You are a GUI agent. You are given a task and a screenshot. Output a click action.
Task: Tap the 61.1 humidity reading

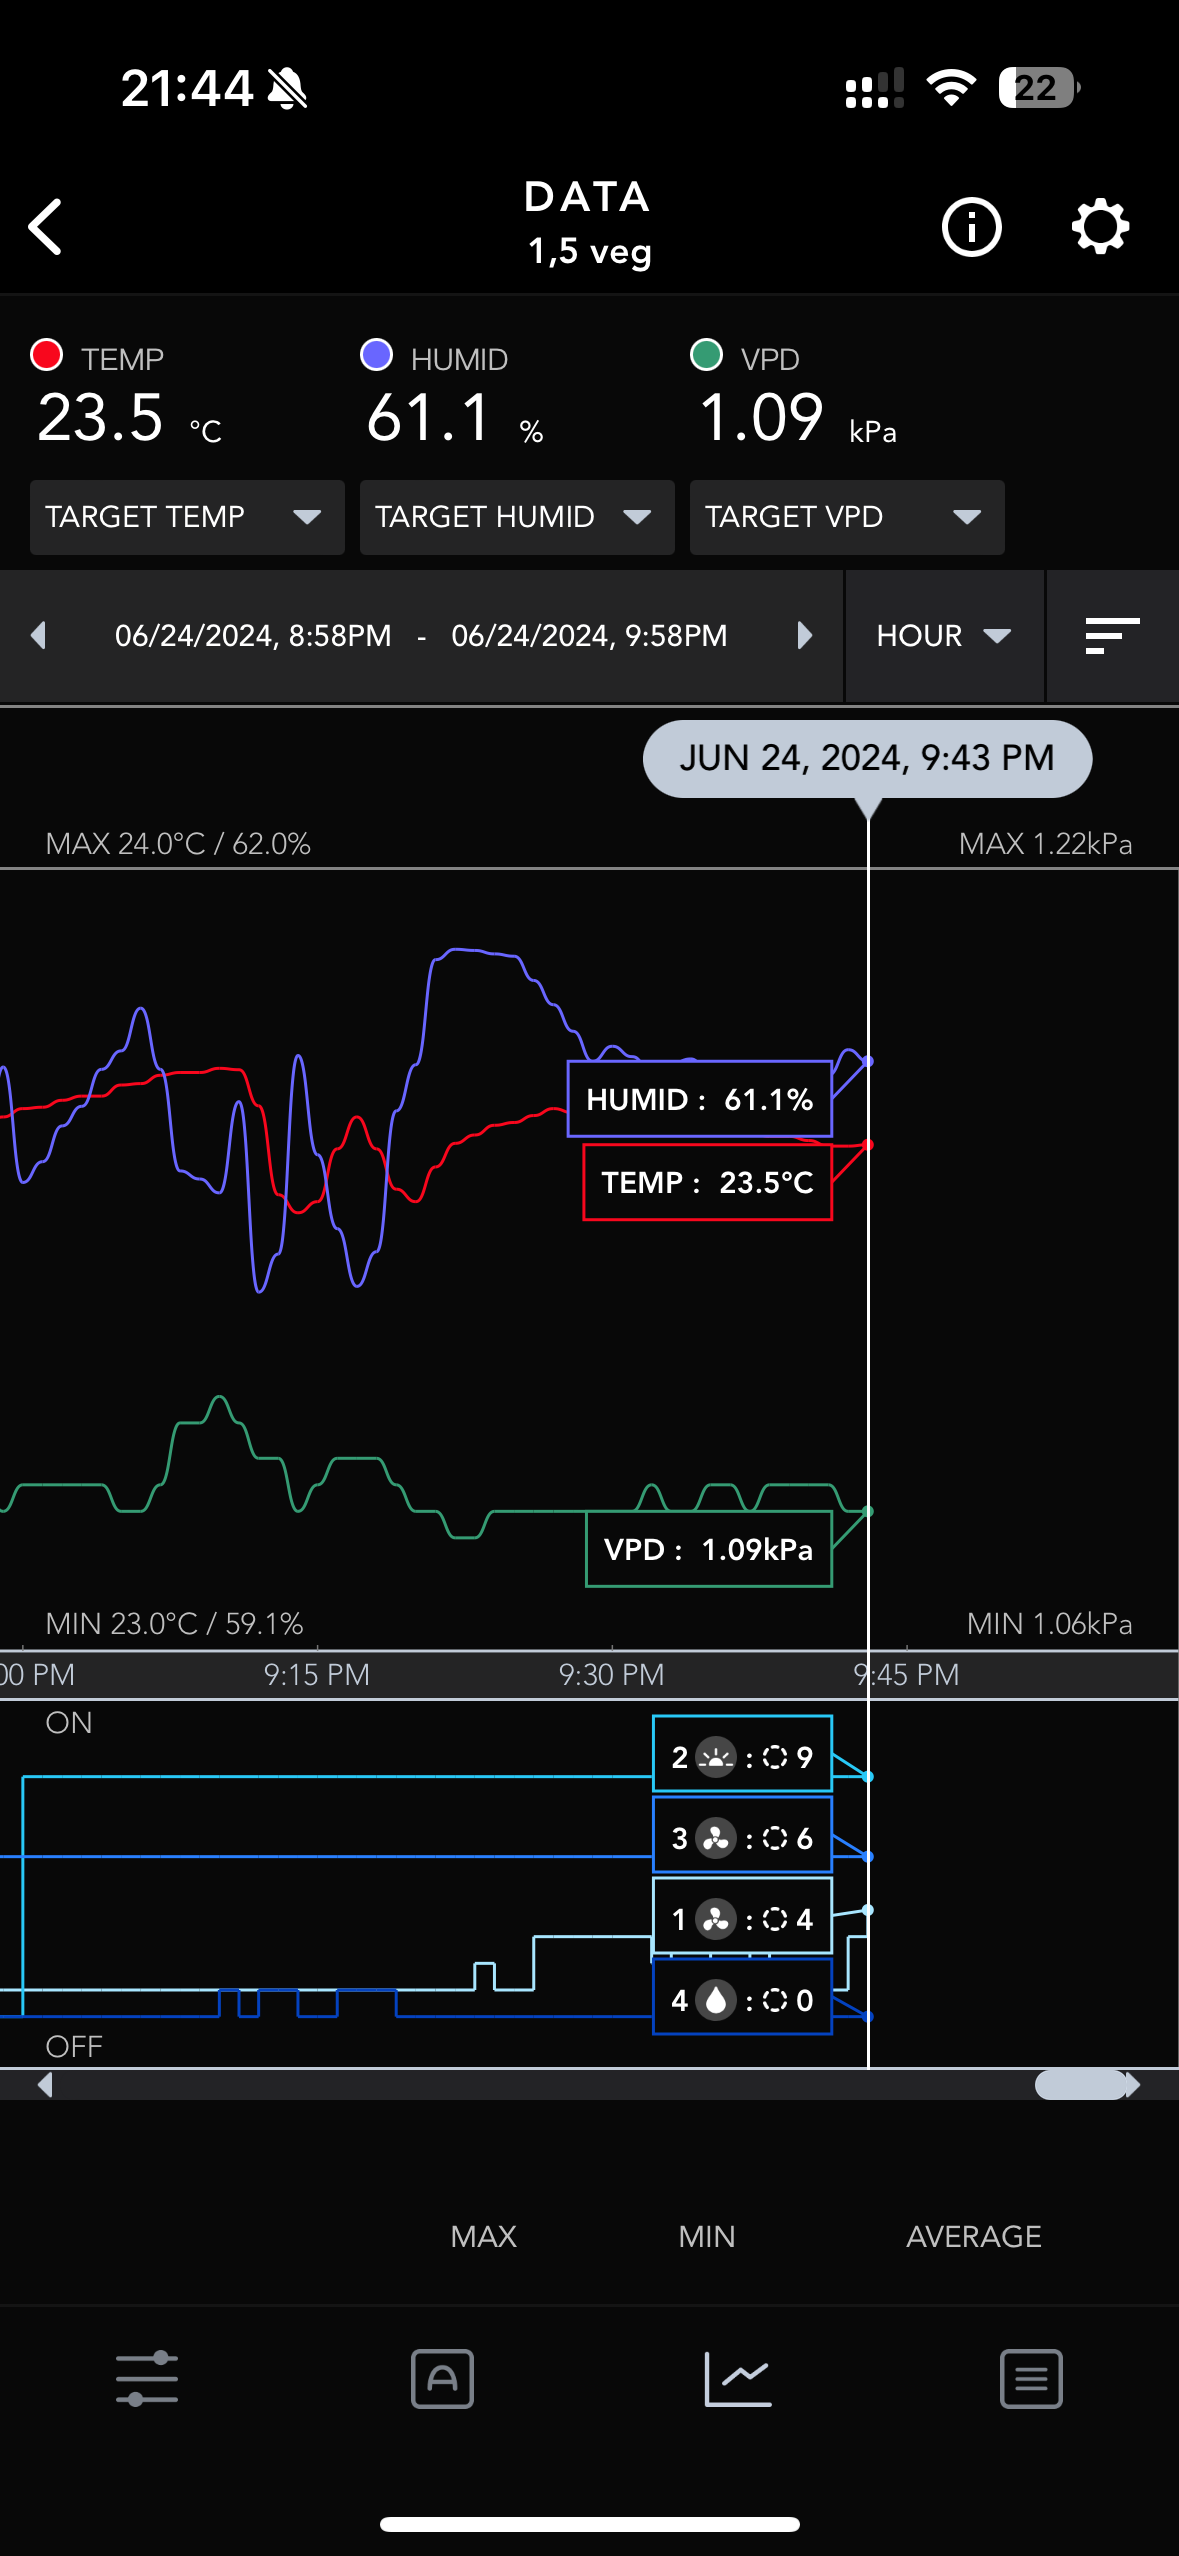[x=429, y=417]
